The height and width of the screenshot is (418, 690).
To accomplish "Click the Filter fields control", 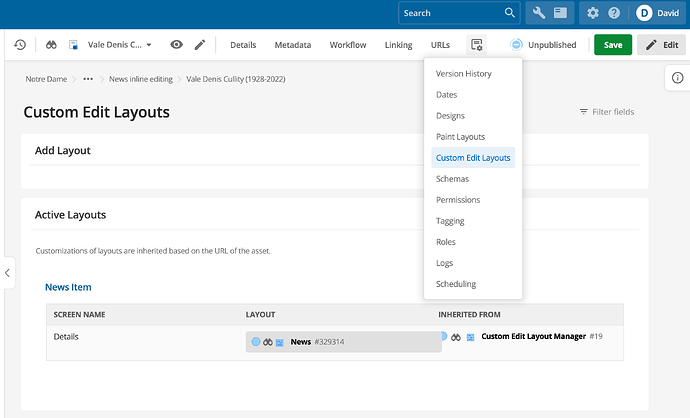I will click(607, 112).
